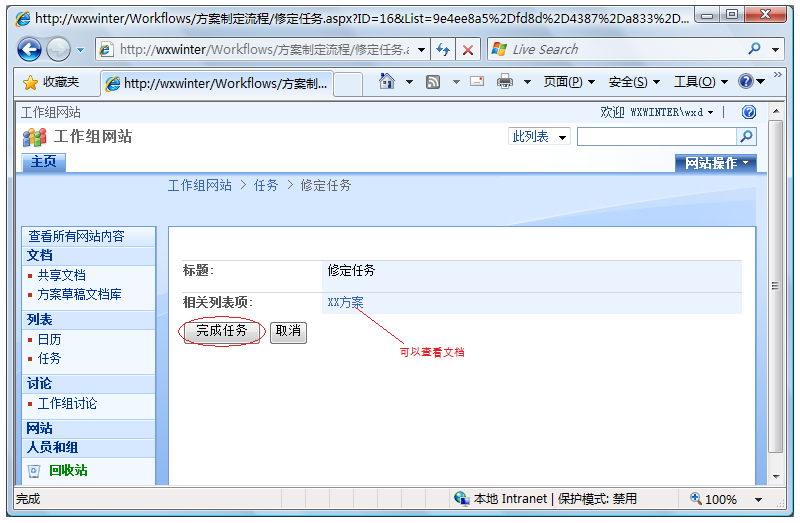The image size is (800, 523).
Task: Print the page with the printer icon
Action: [505, 82]
